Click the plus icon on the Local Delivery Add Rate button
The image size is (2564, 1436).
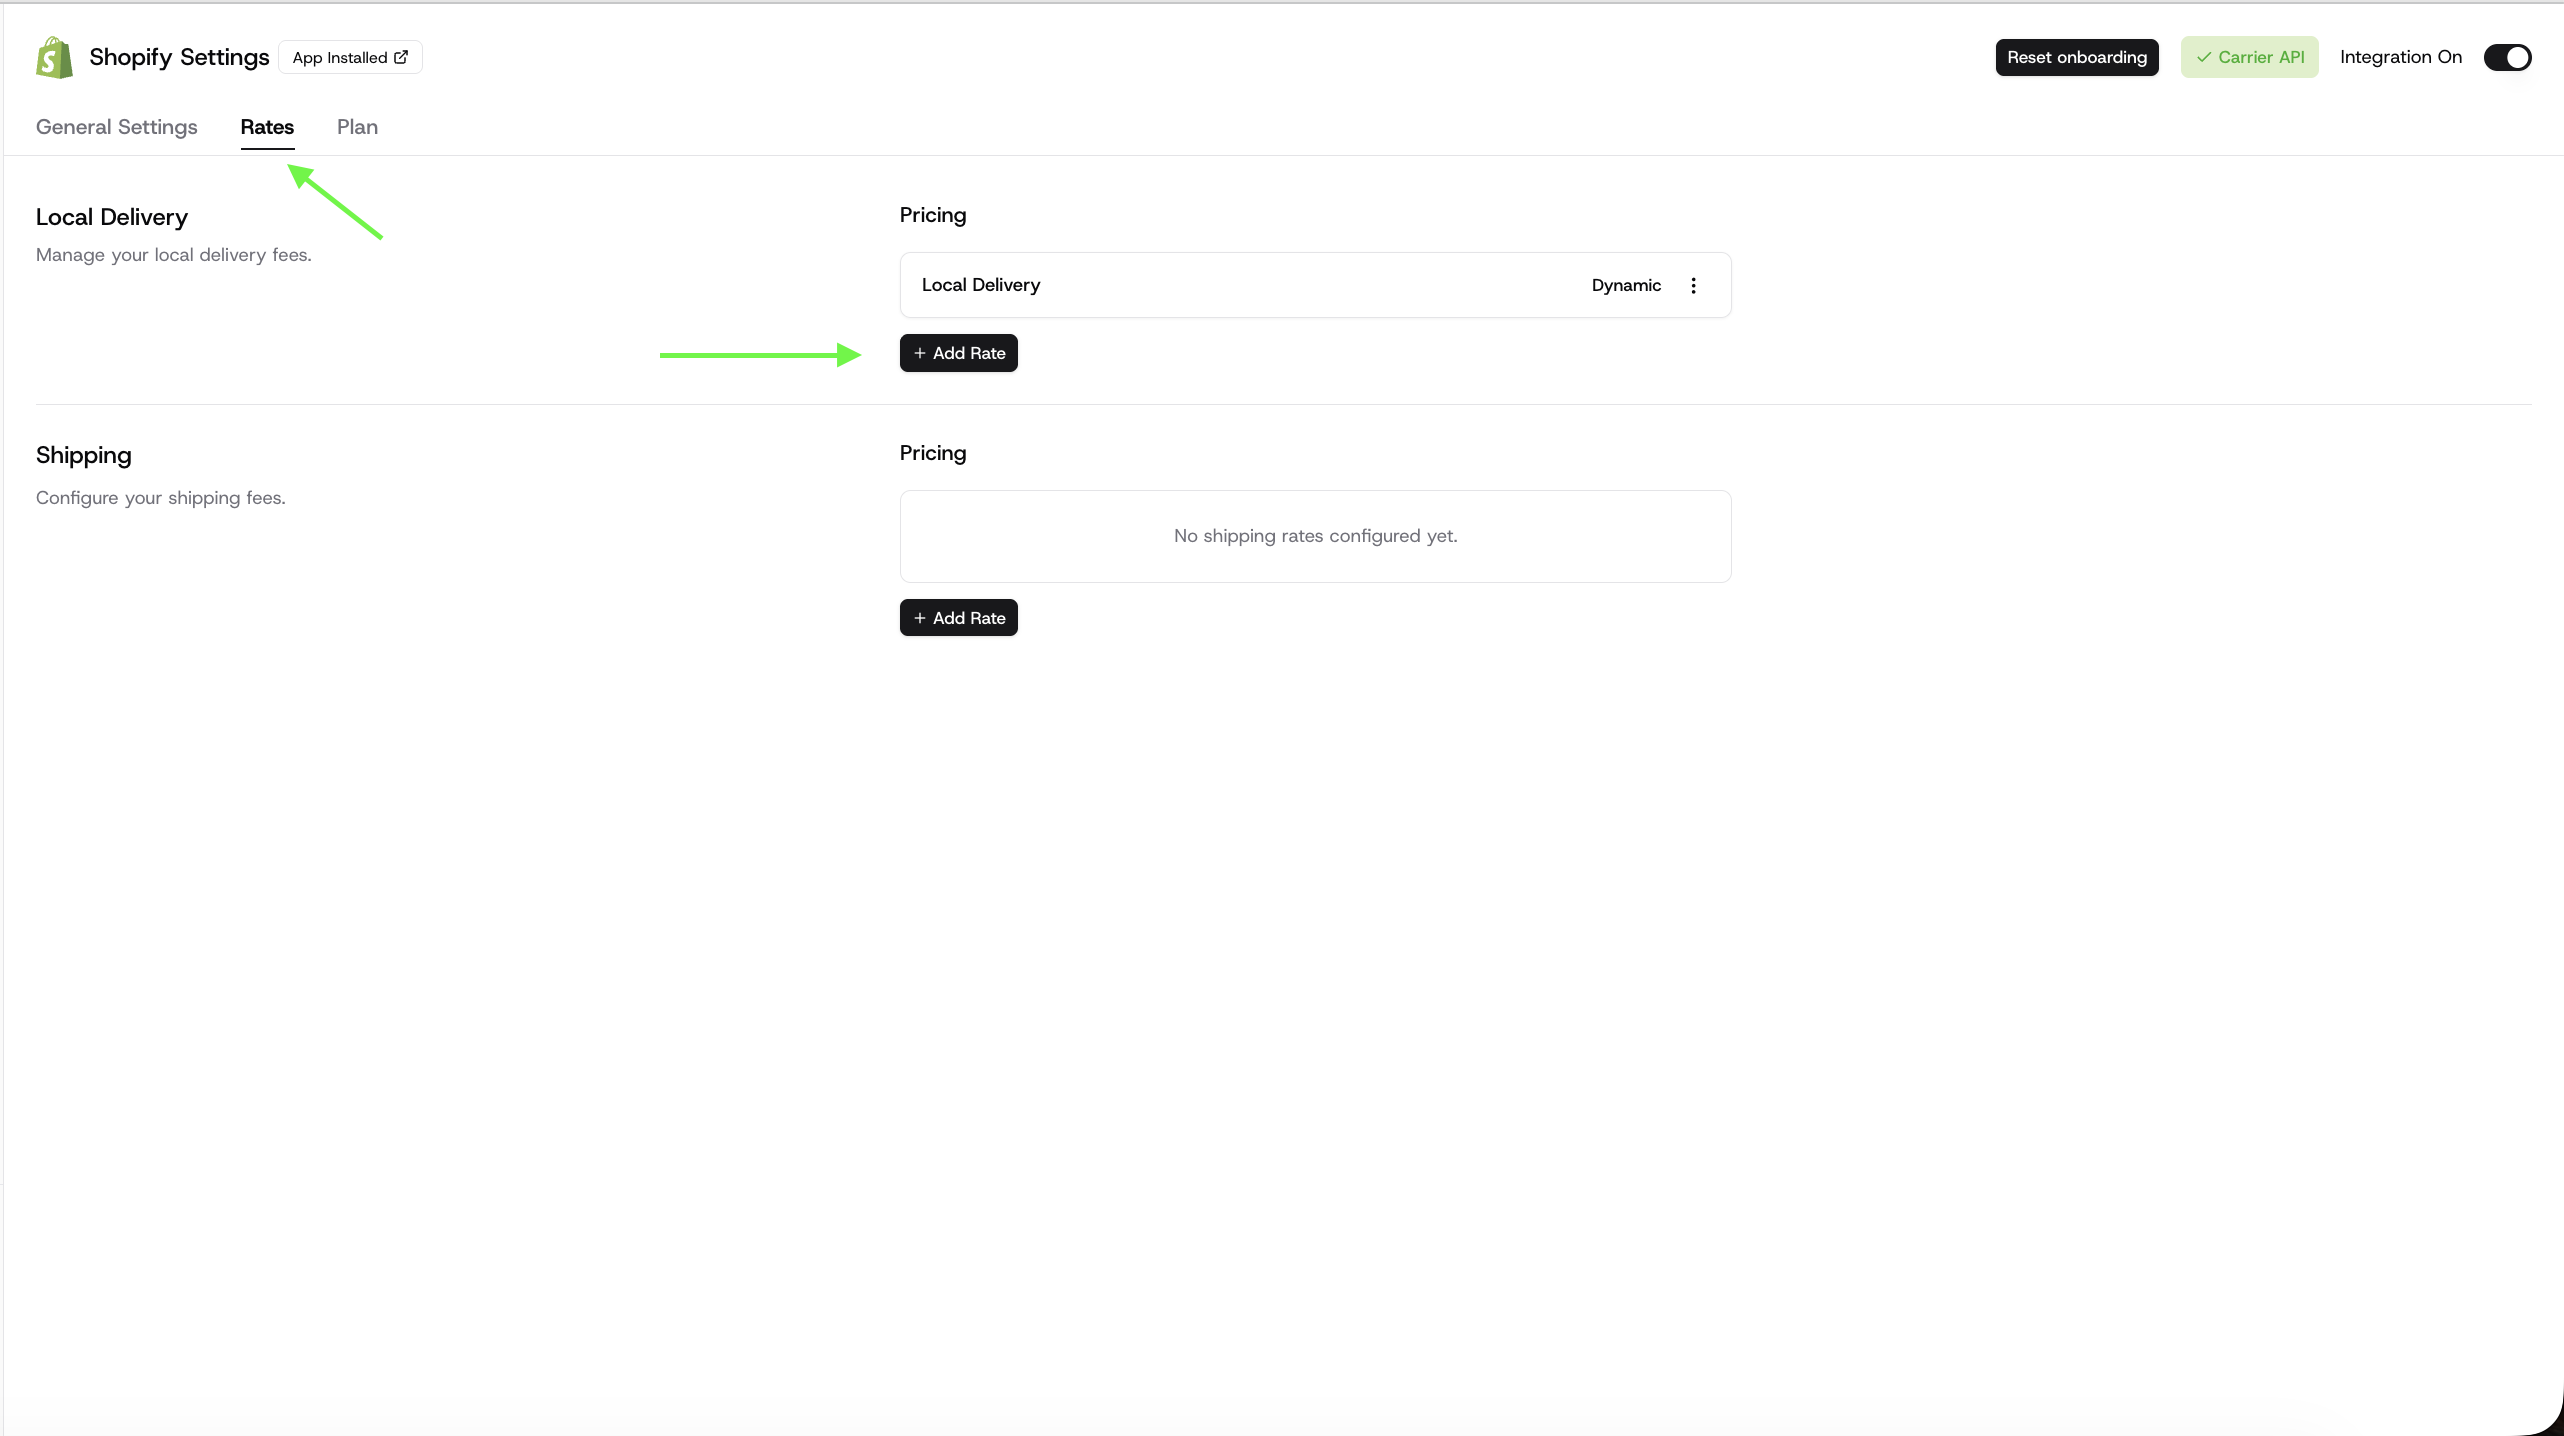tap(919, 353)
